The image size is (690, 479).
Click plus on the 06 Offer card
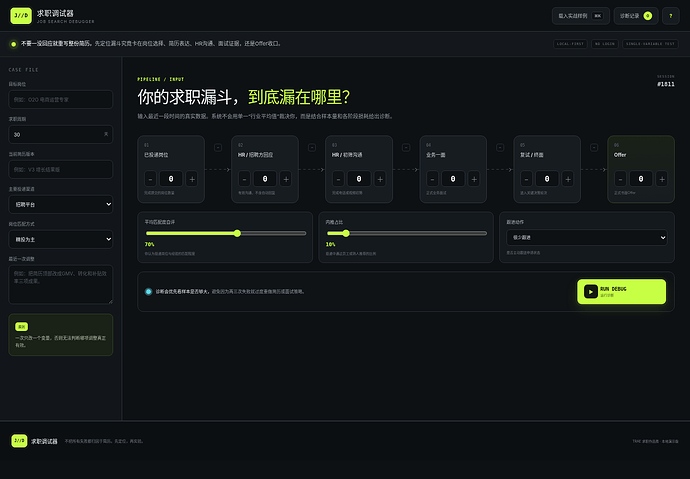coord(662,179)
